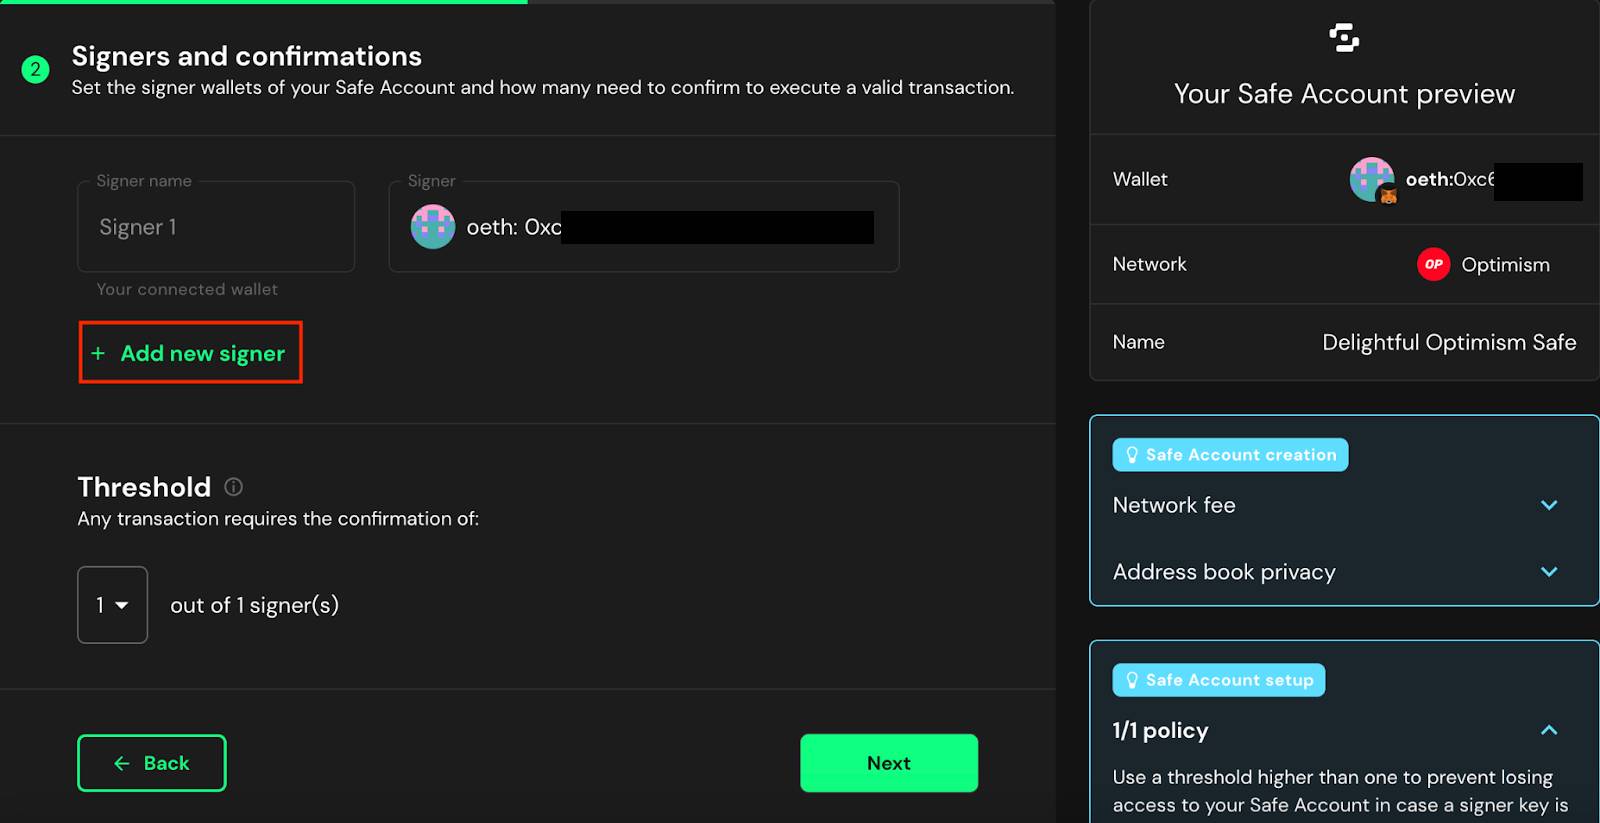Click the signer avatar identicon
Image resolution: width=1600 pixels, height=823 pixels.
click(x=433, y=227)
